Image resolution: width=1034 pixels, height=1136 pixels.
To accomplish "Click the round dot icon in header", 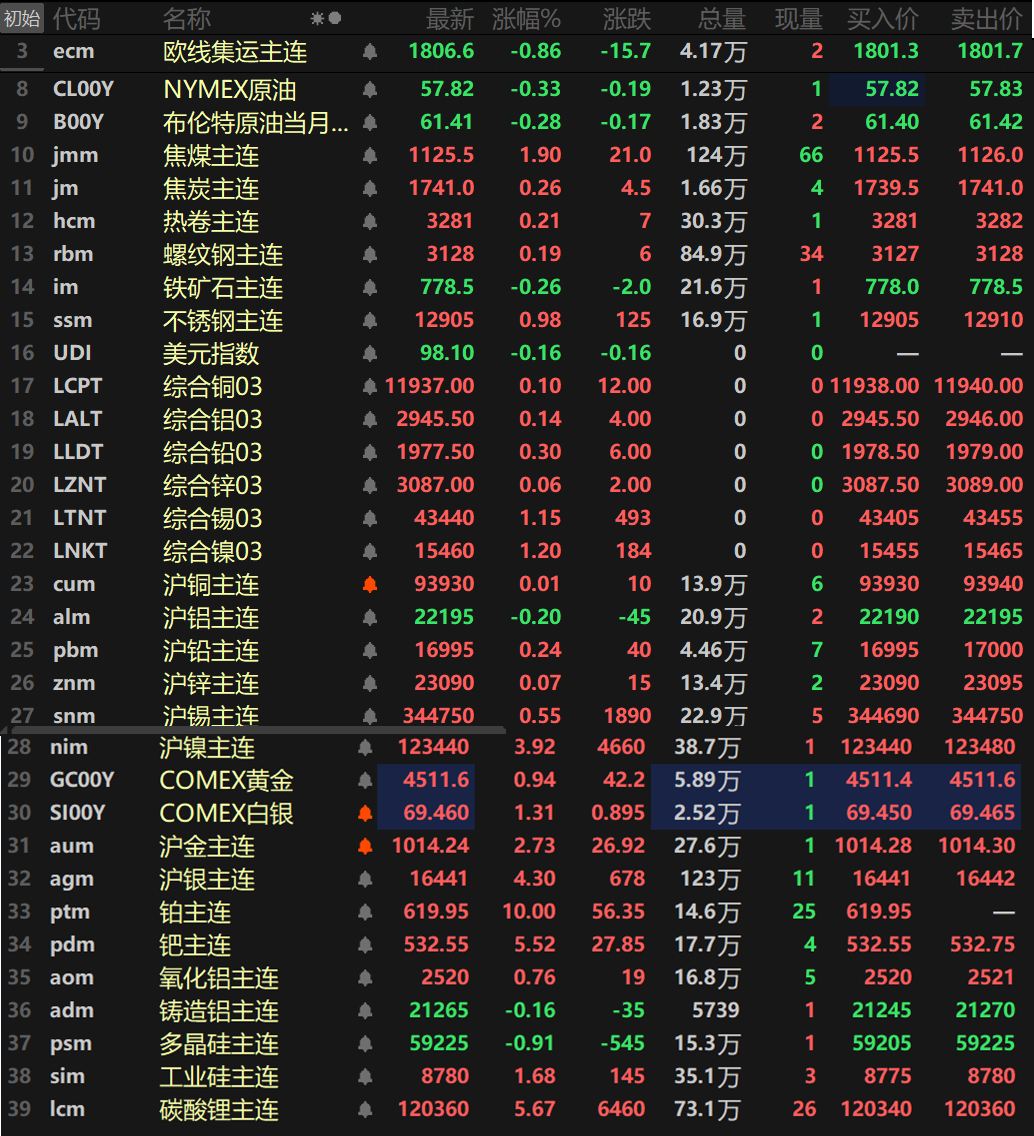I will tap(335, 18).
